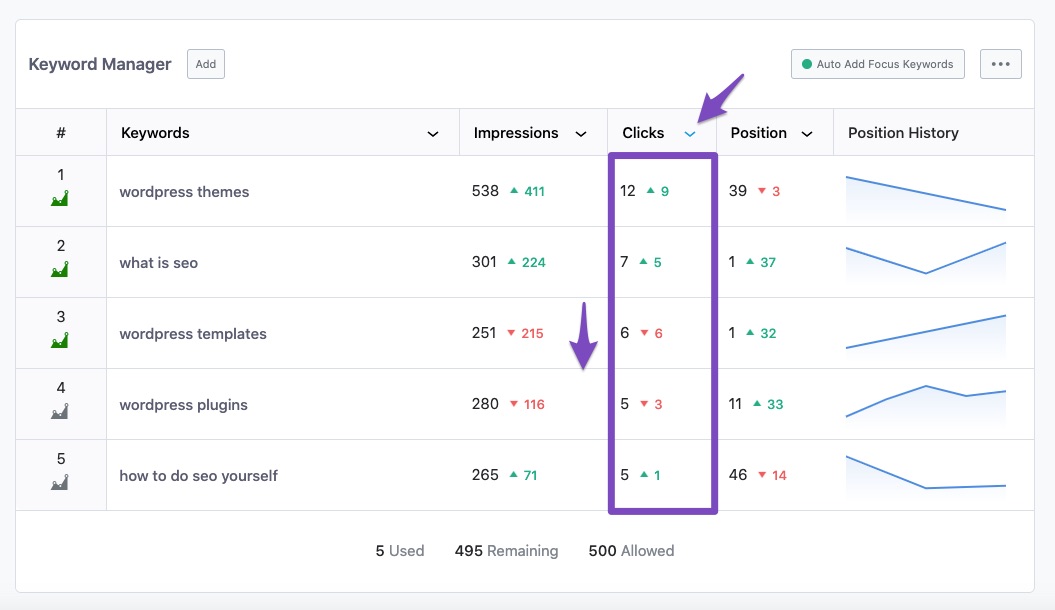Click the chart icon under row 3

click(x=60, y=340)
